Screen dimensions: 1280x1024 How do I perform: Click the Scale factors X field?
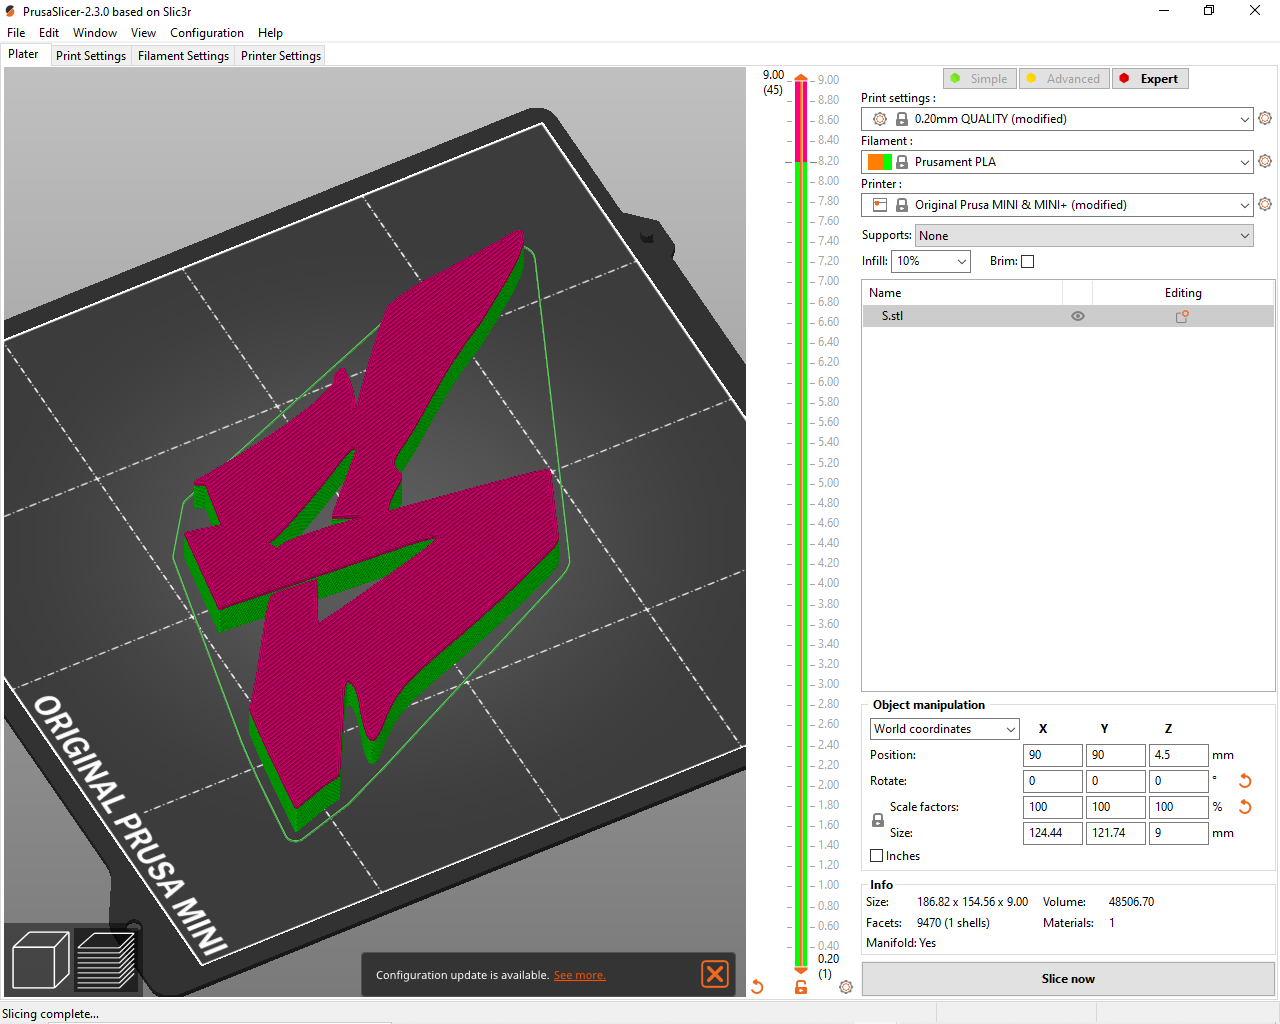(1052, 807)
